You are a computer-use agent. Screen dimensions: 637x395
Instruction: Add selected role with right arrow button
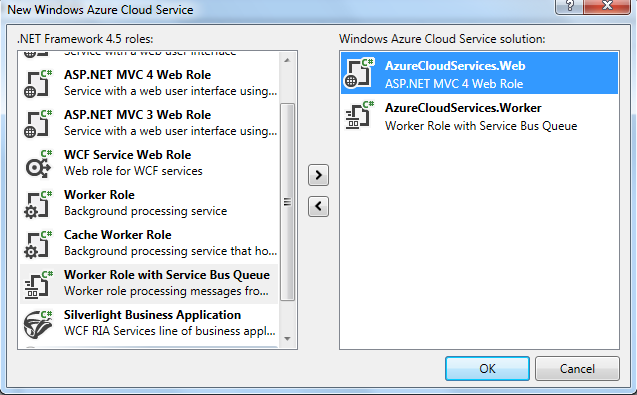click(x=318, y=175)
